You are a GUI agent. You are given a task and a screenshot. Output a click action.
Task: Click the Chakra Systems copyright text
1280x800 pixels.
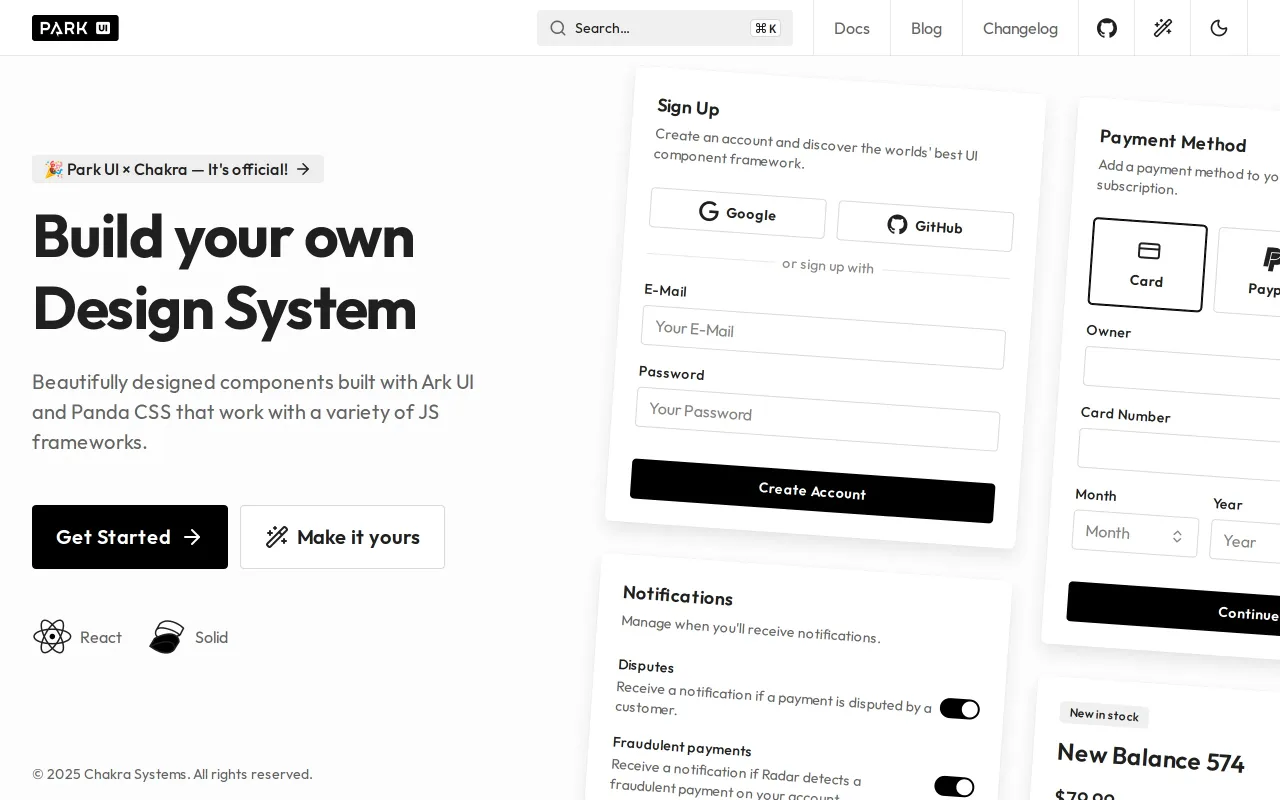[172, 774]
